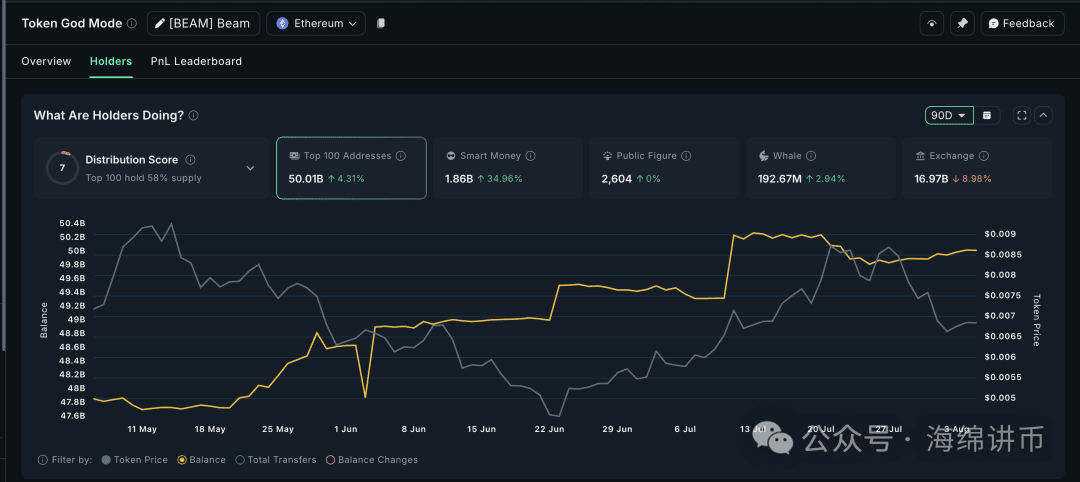Enable the Total Transfers series filter
Viewport: 1080px width, 482px height.
(x=276, y=459)
